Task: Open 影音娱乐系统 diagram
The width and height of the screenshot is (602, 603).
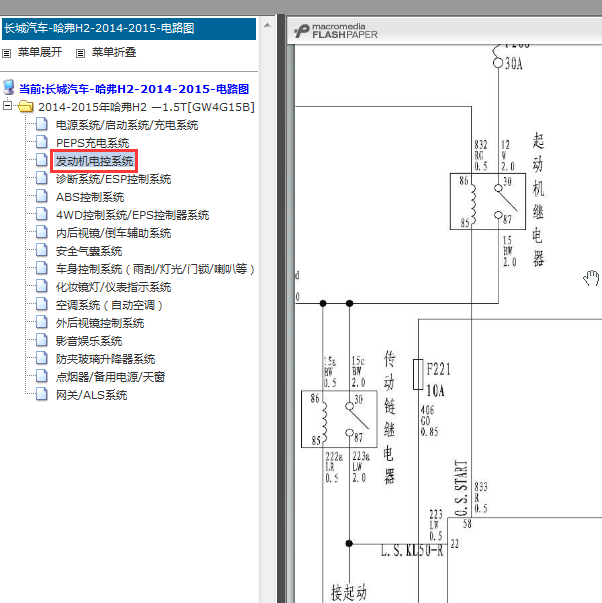Action: pos(89,341)
